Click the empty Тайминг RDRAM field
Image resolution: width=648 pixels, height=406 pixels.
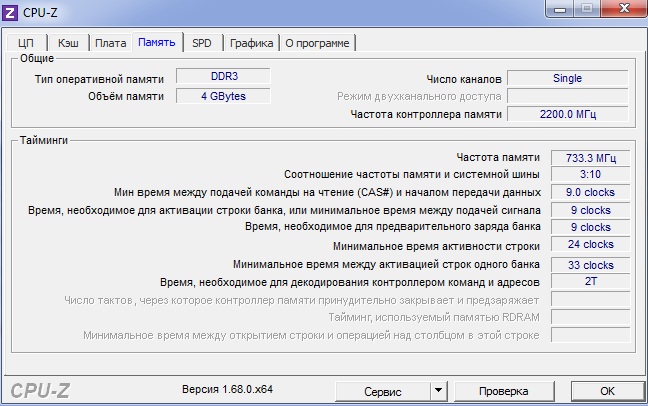(591, 317)
